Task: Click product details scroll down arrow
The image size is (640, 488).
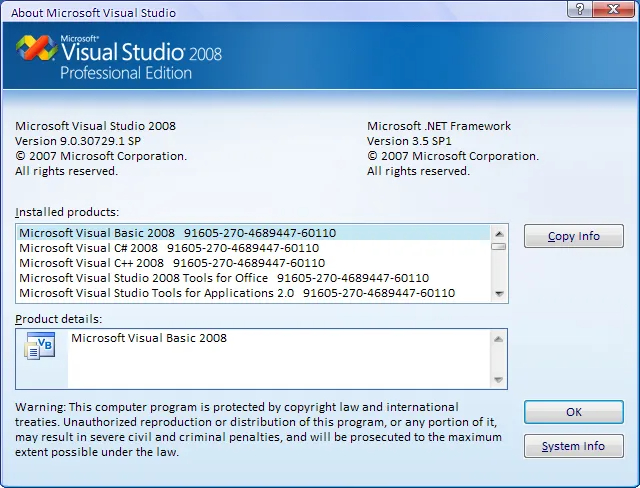Action: (x=498, y=379)
